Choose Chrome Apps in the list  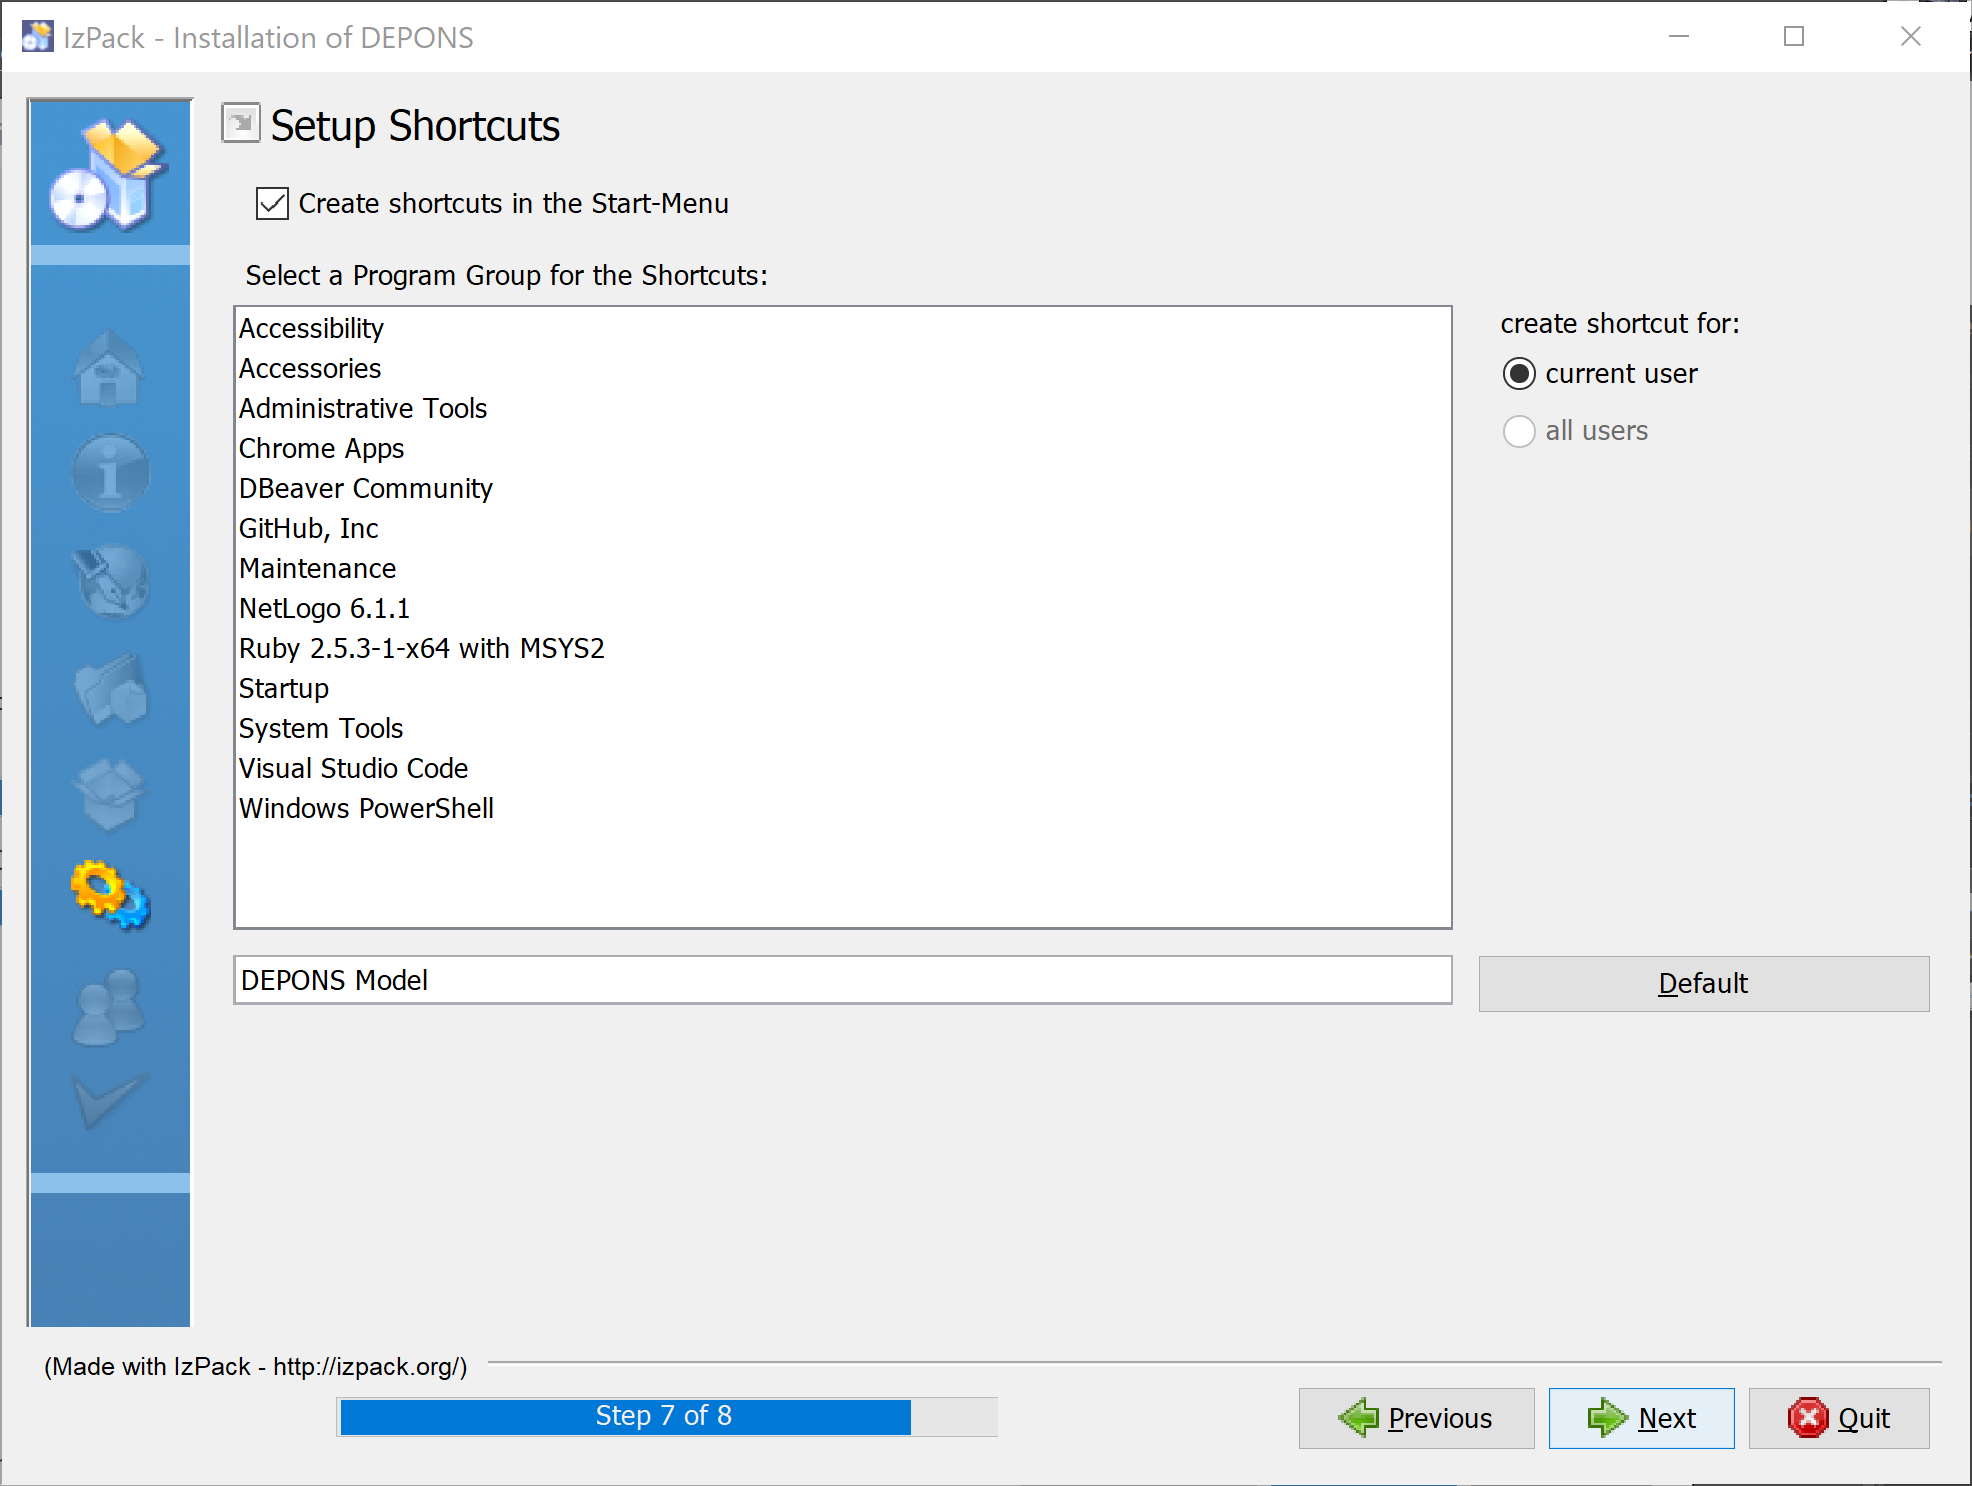click(x=842, y=448)
